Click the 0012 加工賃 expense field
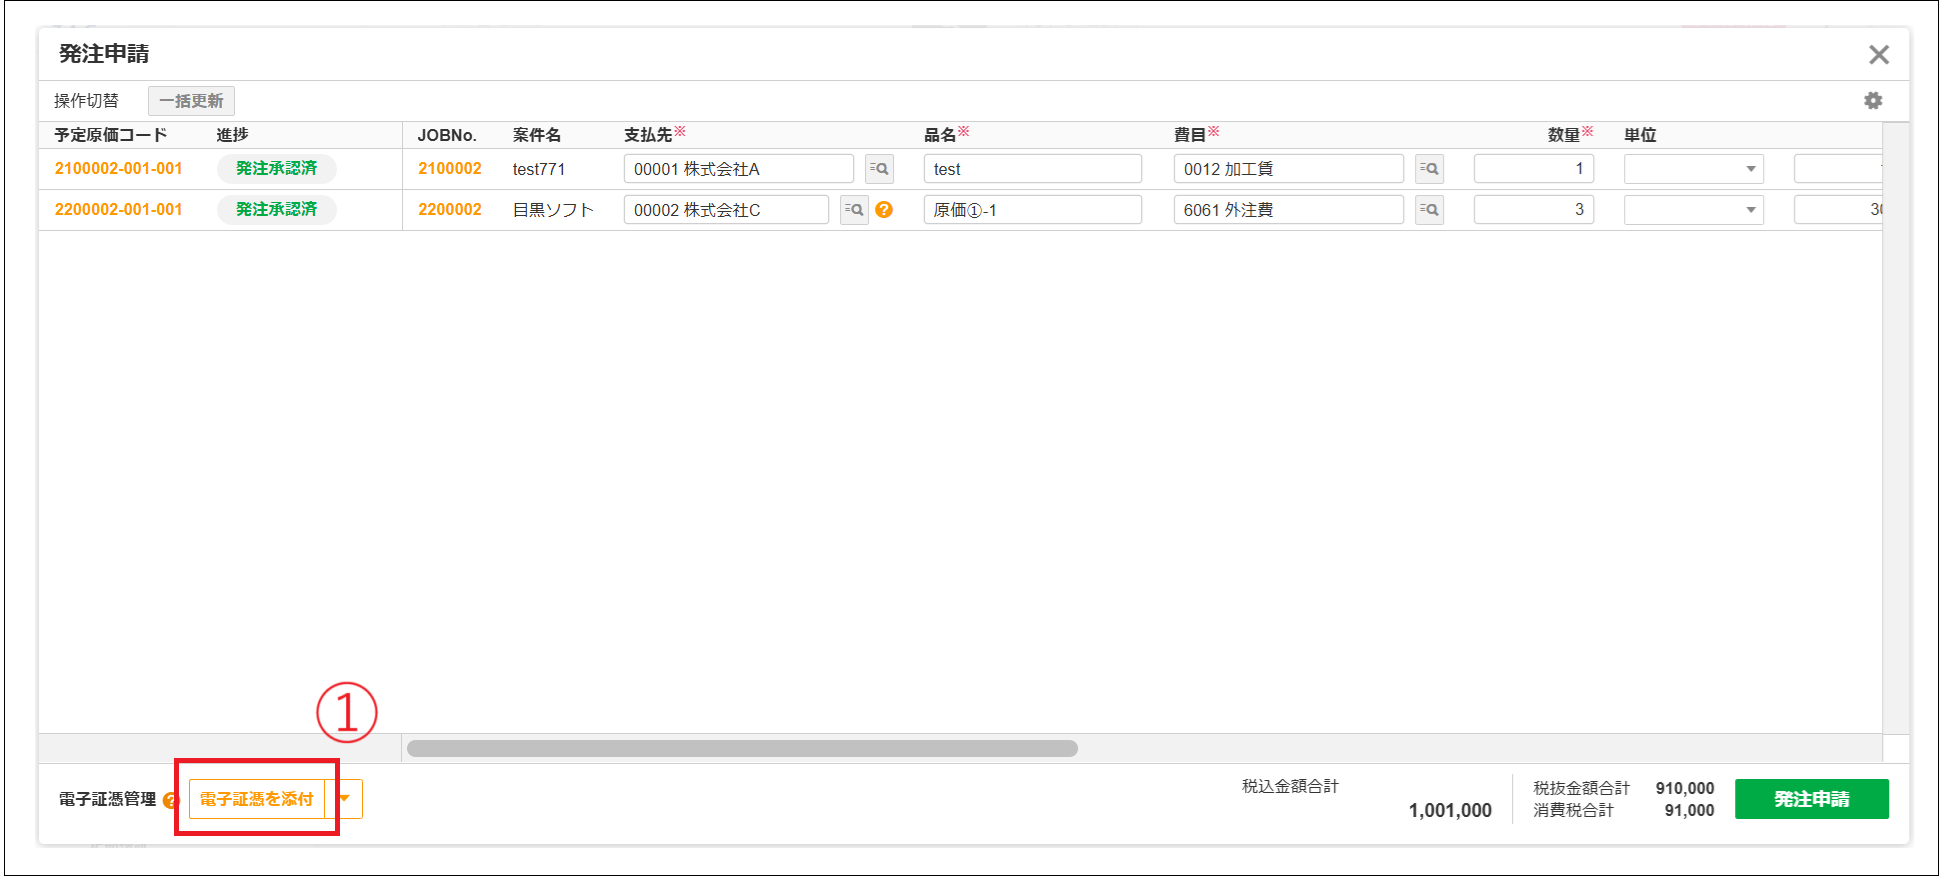The image size is (1944, 877). tap(1288, 169)
